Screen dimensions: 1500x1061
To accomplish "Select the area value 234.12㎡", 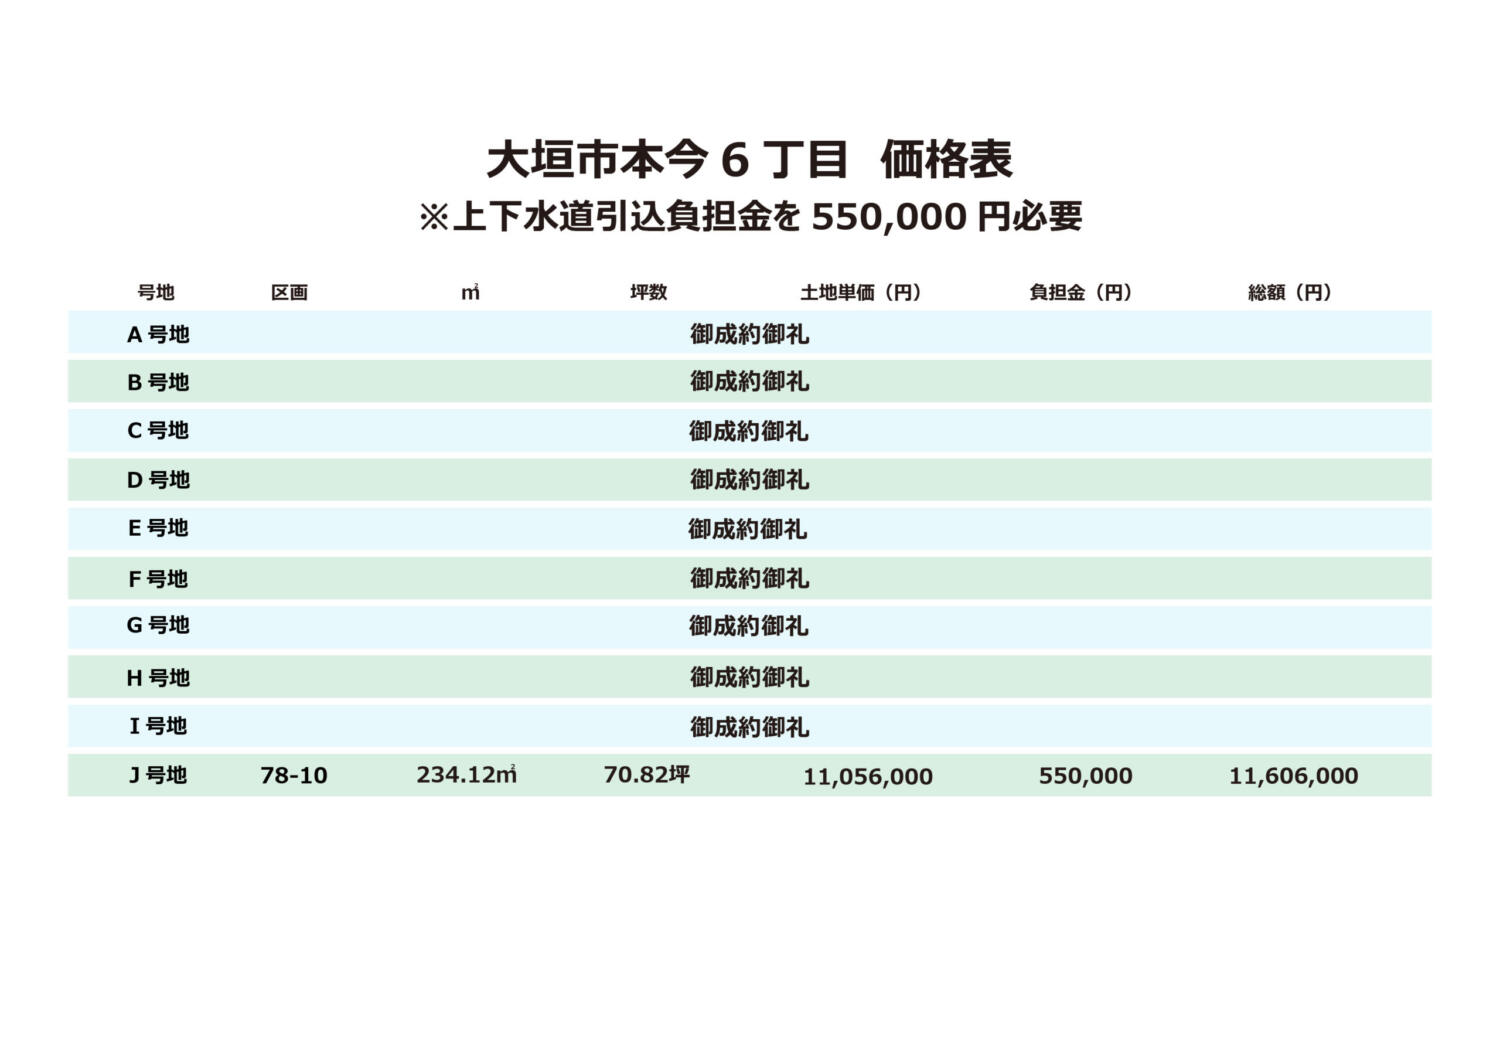I will (x=467, y=775).
